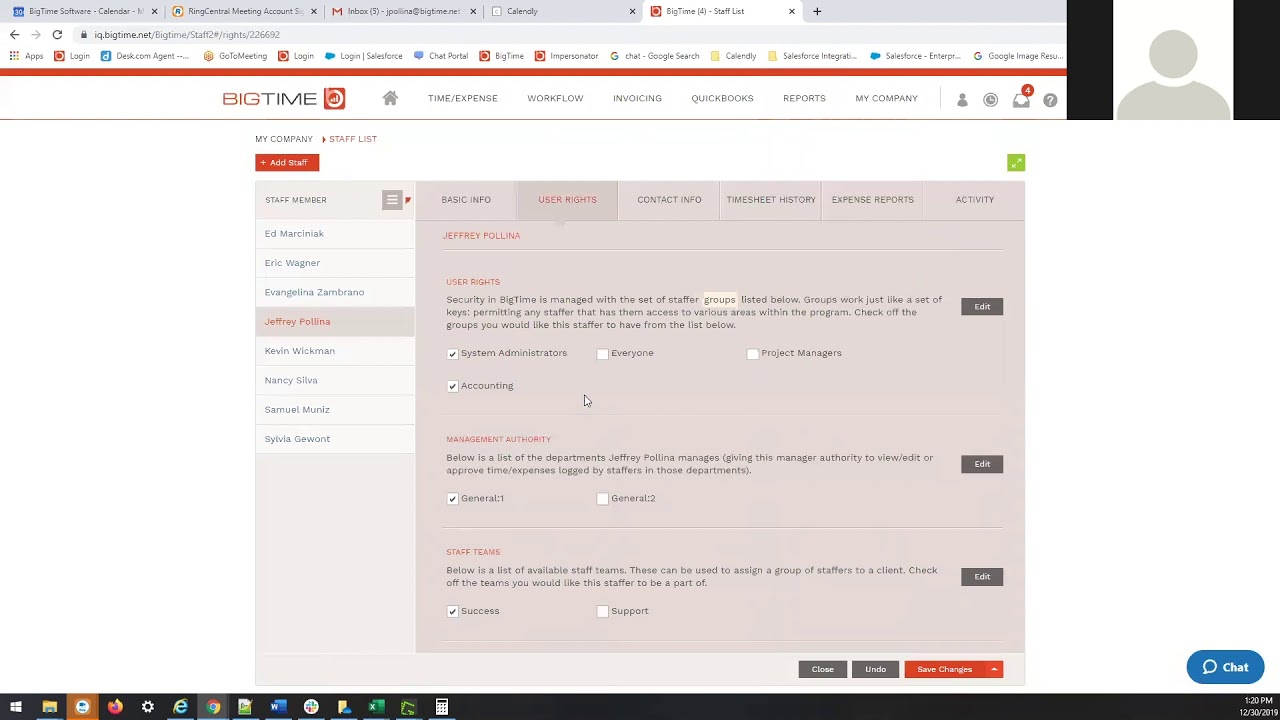1280x720 pixels.
Task: Open staff member list menu icon
Action: (x=392, y=200)
